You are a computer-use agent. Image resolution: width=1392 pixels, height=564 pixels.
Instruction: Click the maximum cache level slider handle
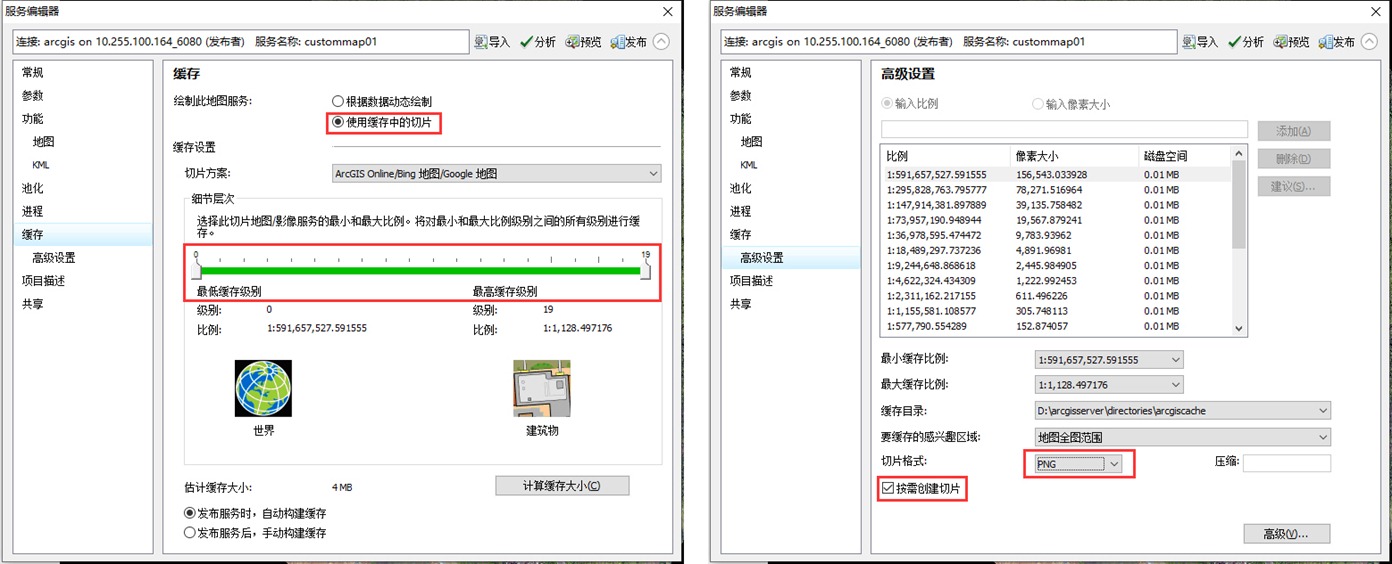(x=645, y=270)
